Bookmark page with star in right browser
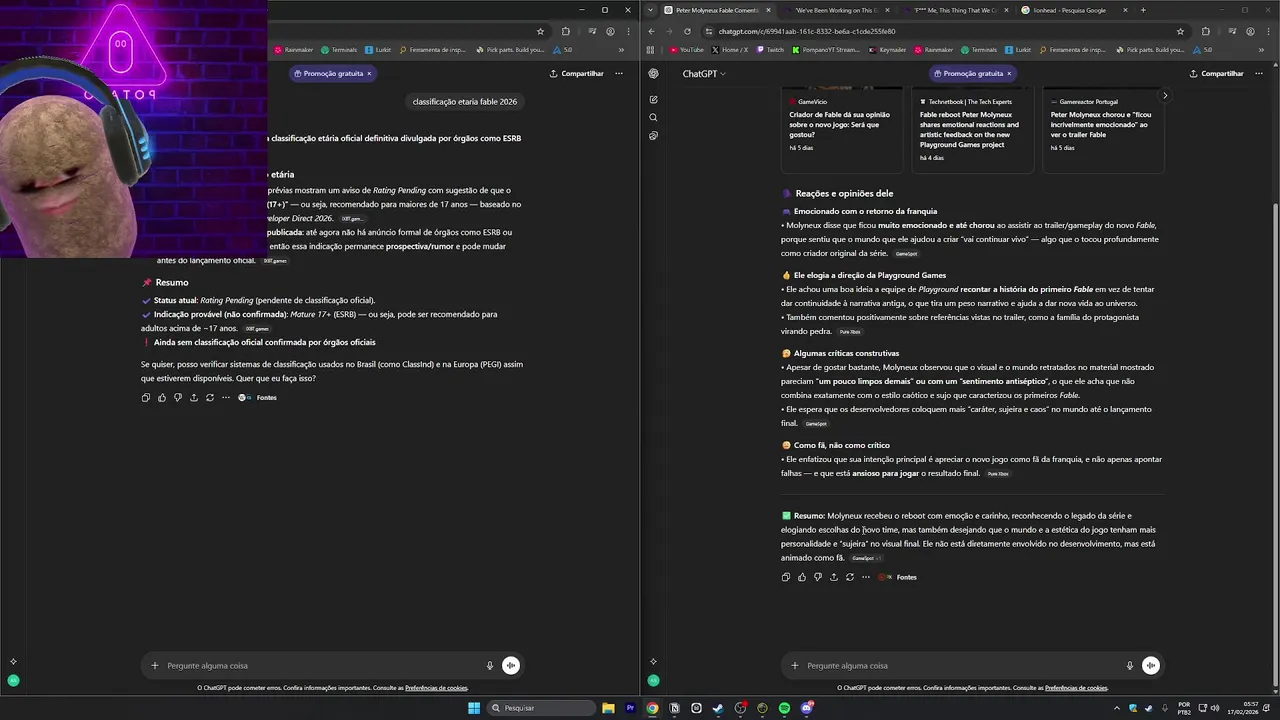 coord(1181,31)
